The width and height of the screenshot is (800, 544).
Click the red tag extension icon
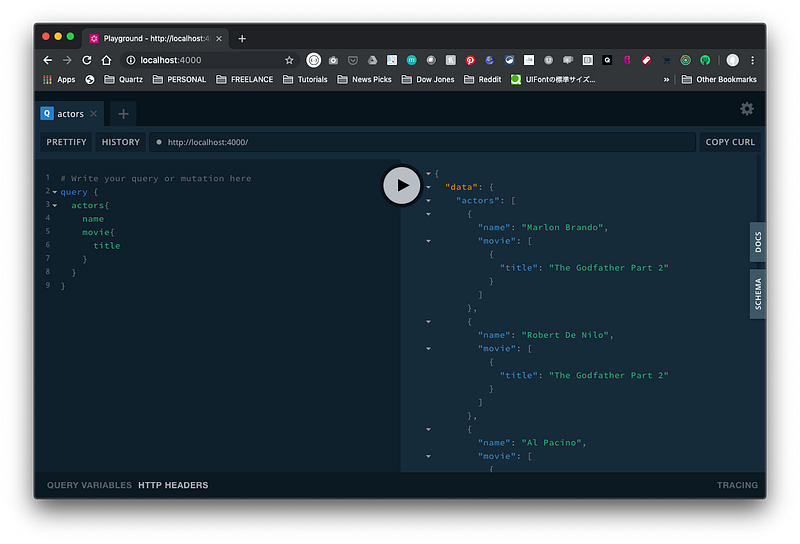pyautogui.click(x=646, y=60)
